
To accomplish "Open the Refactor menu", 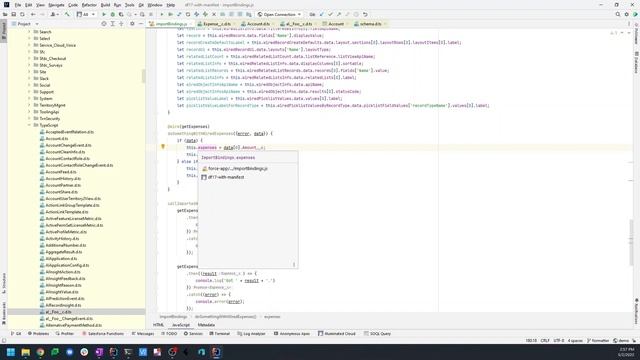I will [89, 5].
